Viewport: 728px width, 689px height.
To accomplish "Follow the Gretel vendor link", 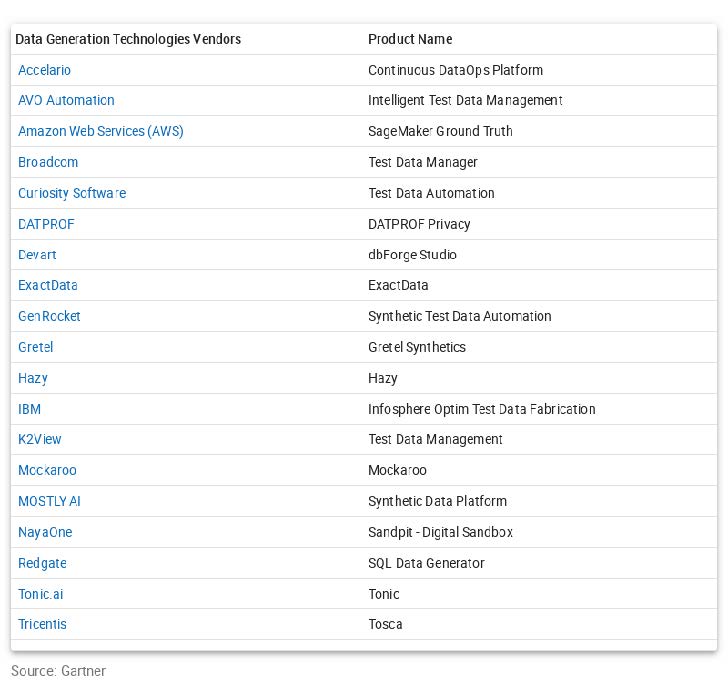I will coord(36,347).
